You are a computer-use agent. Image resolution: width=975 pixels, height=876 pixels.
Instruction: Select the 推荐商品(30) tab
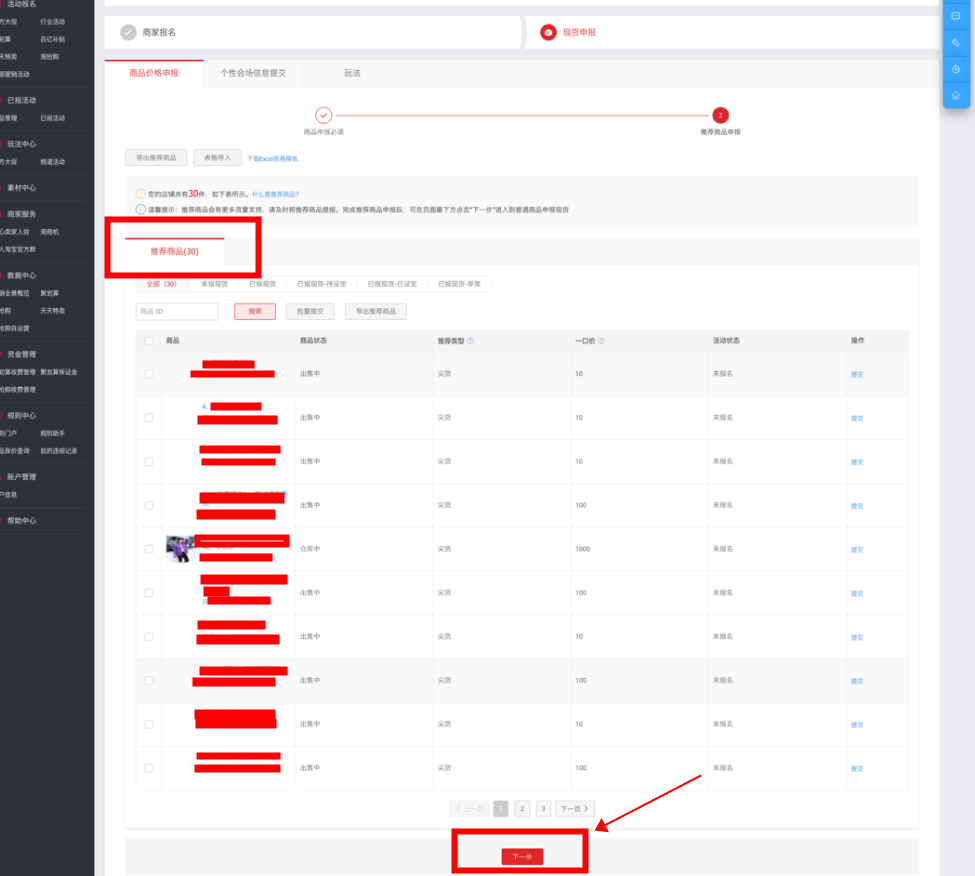(175, 251)
